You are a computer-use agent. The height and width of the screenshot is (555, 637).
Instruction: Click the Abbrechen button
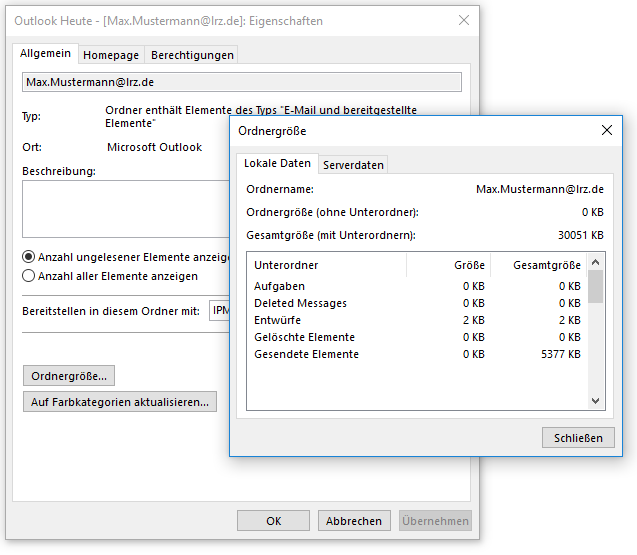click(354, 521)
